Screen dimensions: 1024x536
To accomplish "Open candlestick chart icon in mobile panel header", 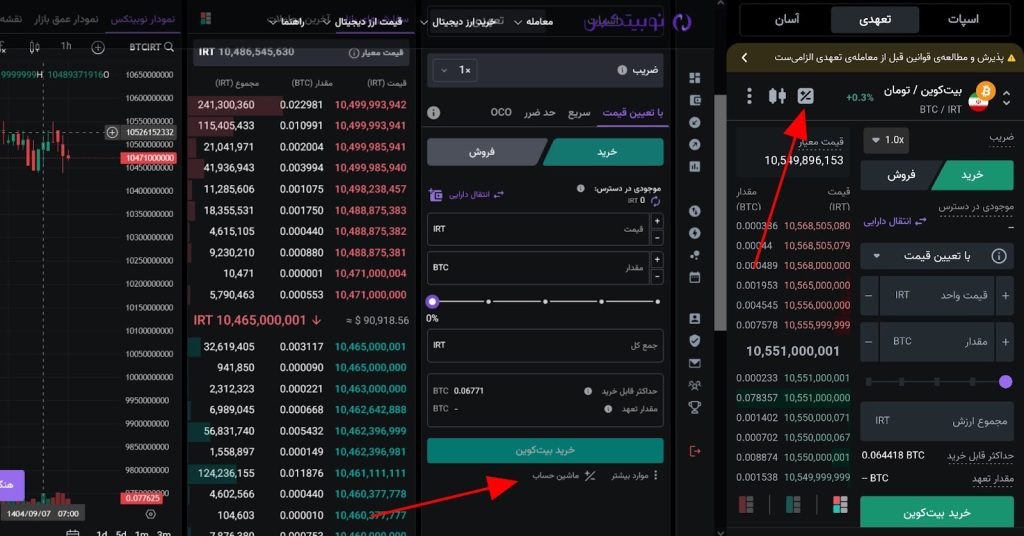I will (777, 96).
